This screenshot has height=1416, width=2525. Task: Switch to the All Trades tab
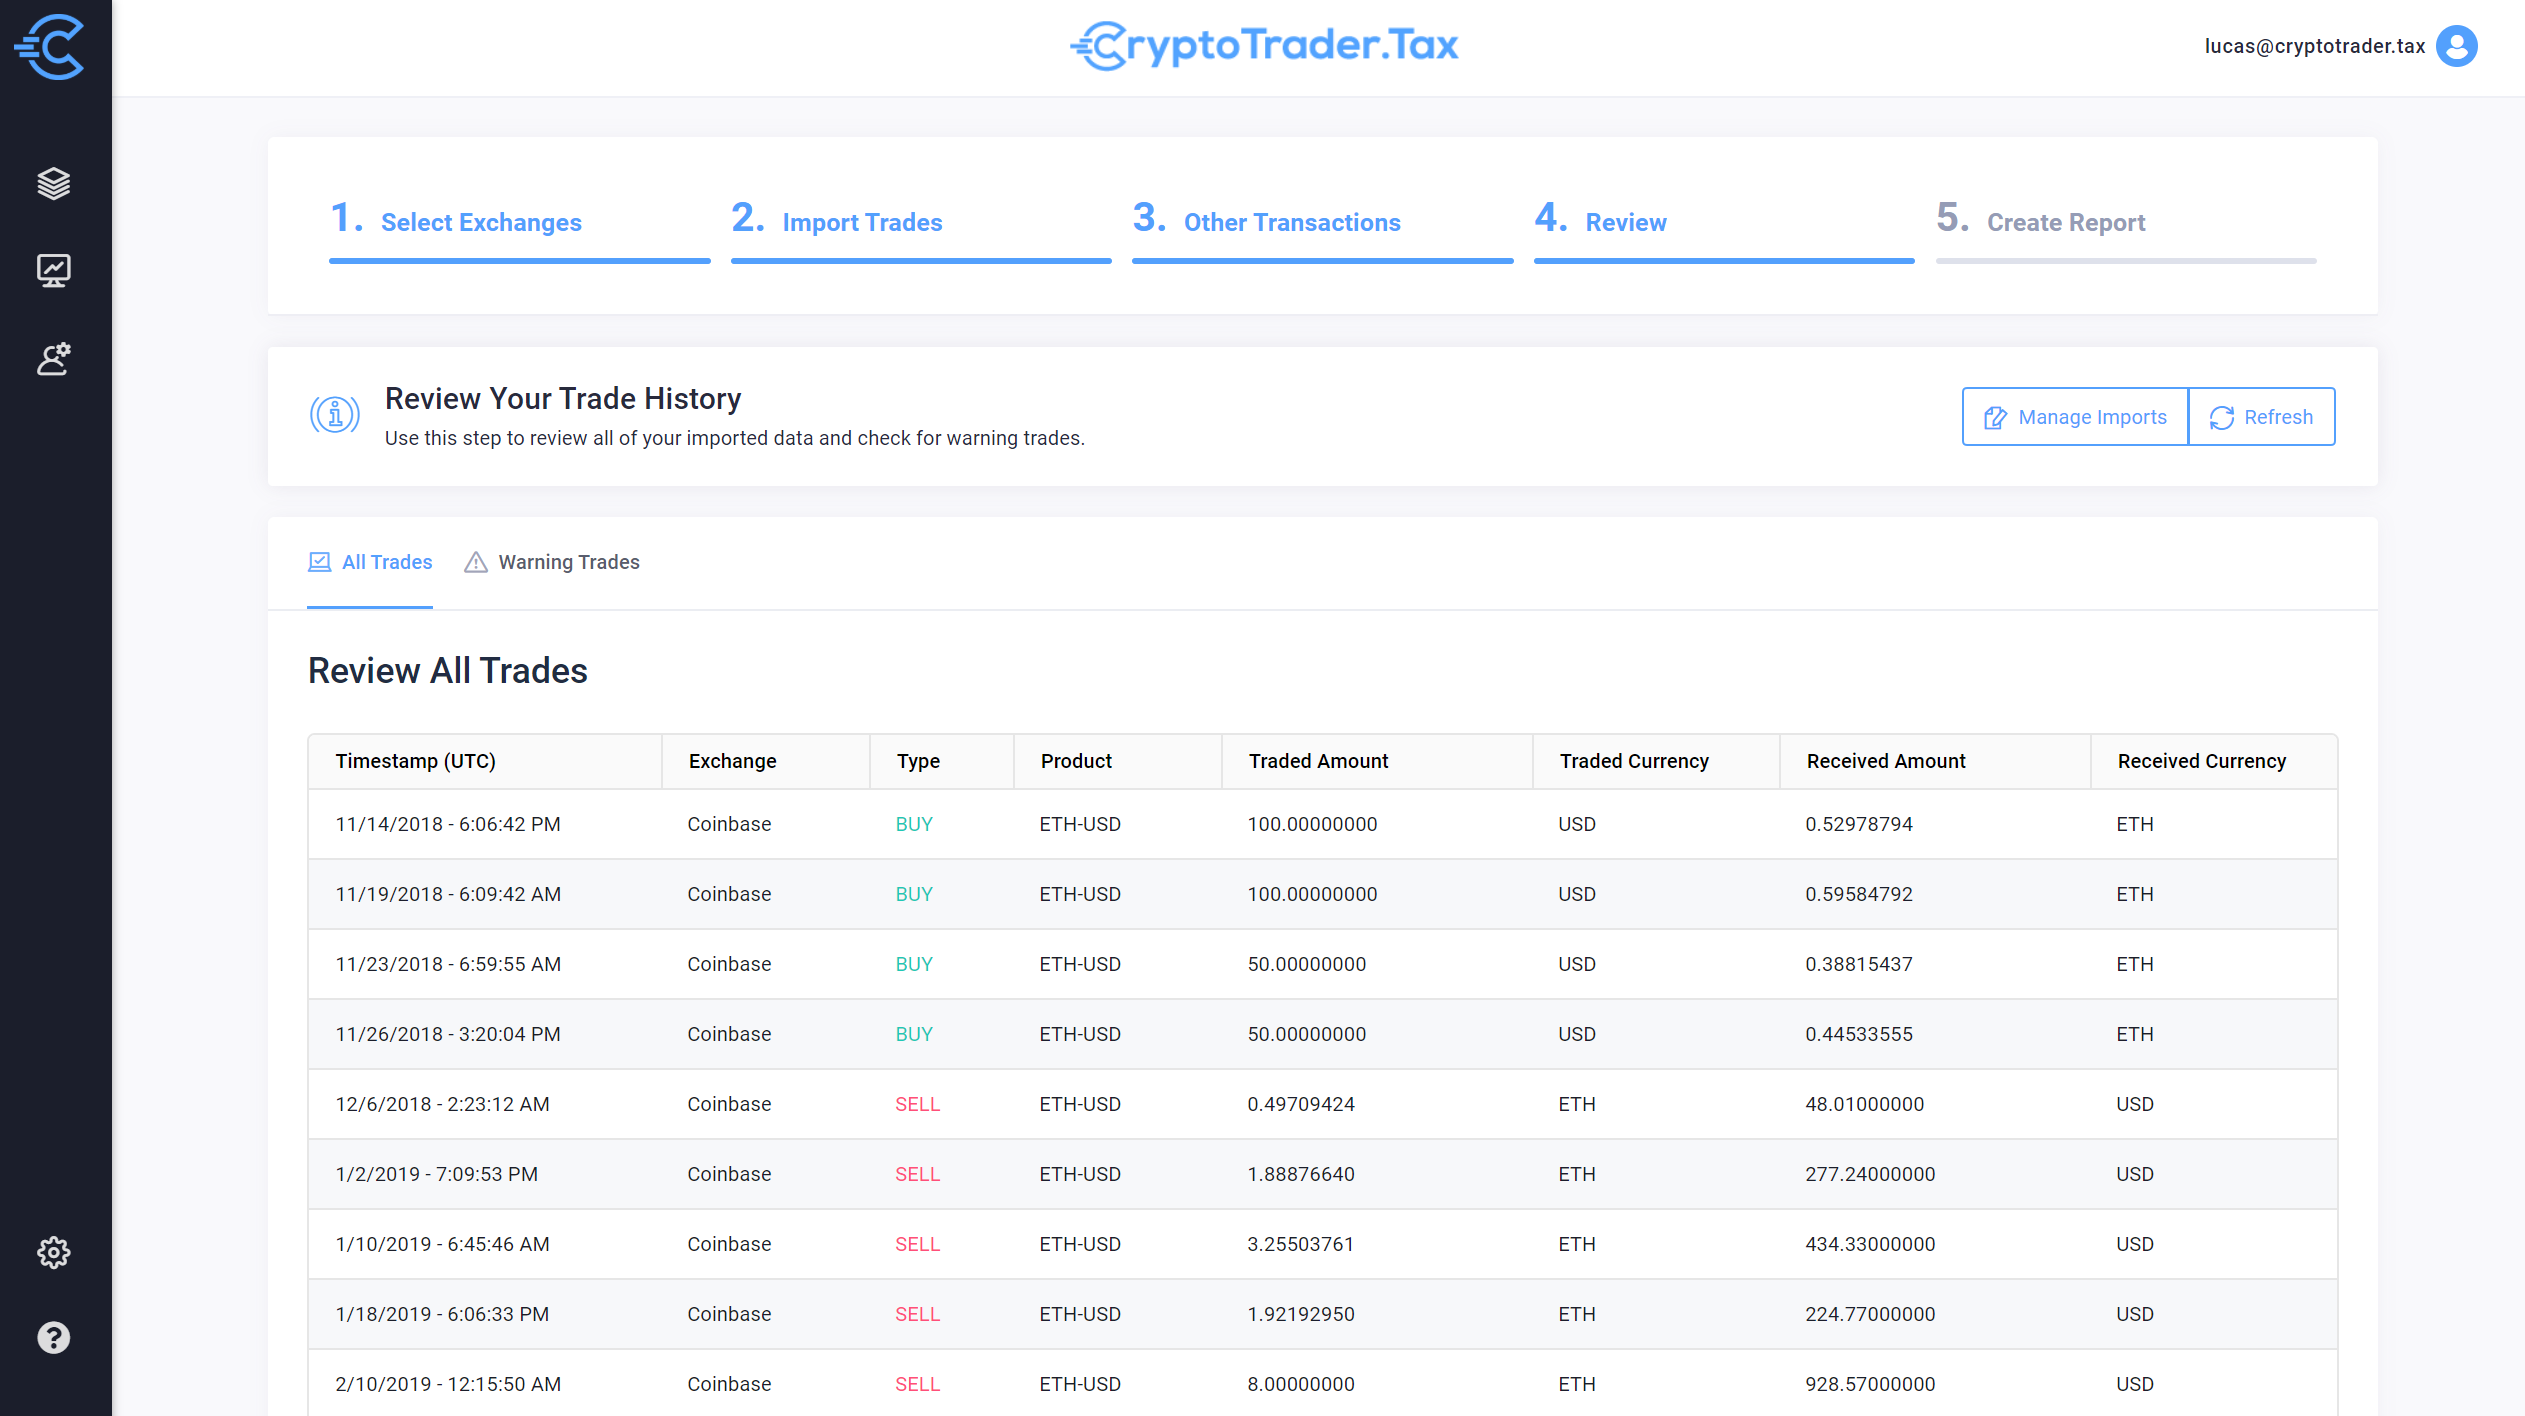tap(370, 562)
